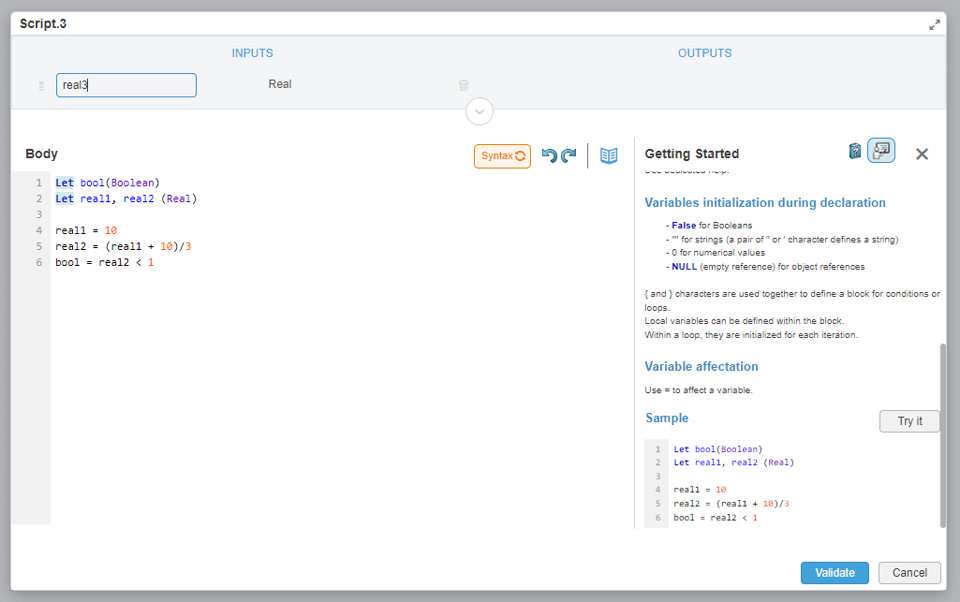Open the help book with question mark
Image resolution: width=960 pixels, height=602 pixels.
855,152
